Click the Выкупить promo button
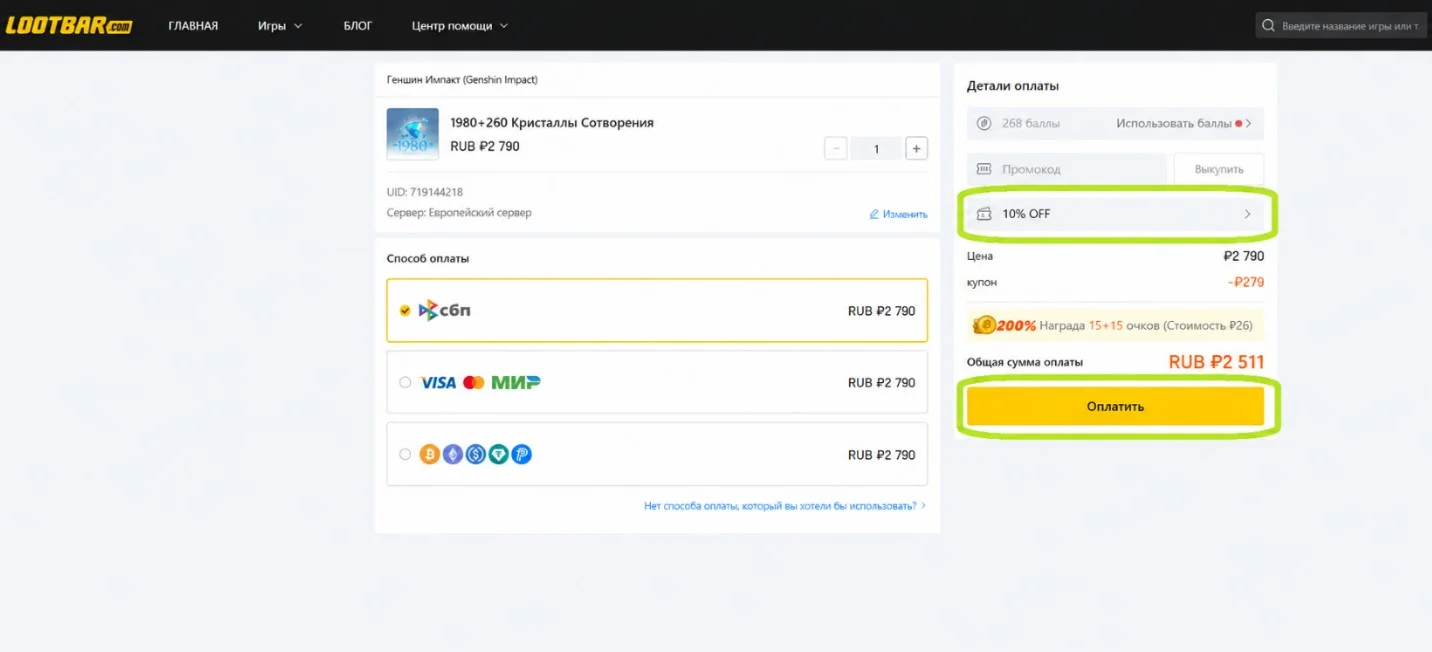This screenshot has width=1432, height=652. [x=1218, y=169]
